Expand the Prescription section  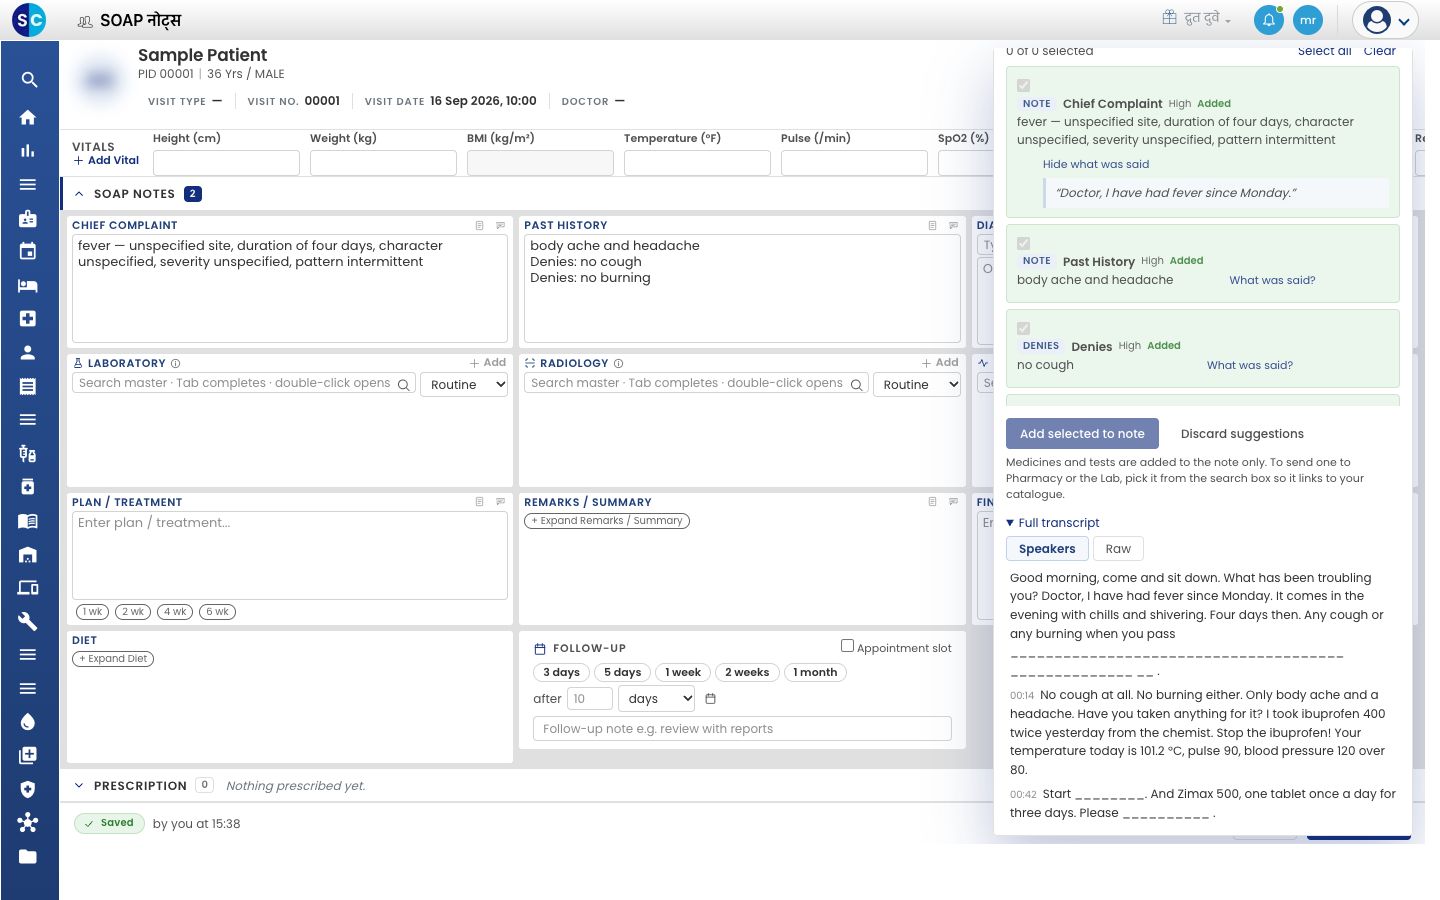[79, 786]
